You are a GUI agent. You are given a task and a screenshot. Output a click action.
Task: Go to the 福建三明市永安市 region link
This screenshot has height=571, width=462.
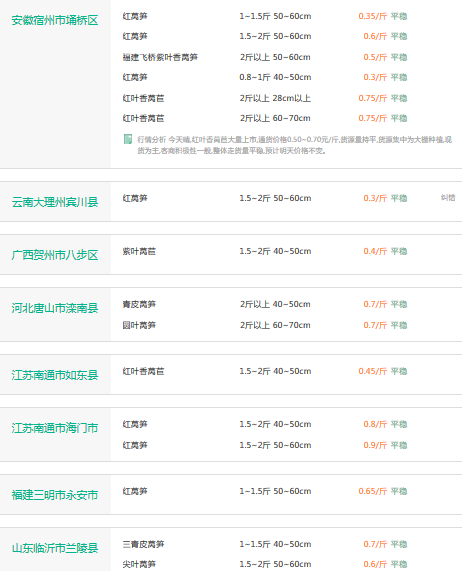pos(55,495)
